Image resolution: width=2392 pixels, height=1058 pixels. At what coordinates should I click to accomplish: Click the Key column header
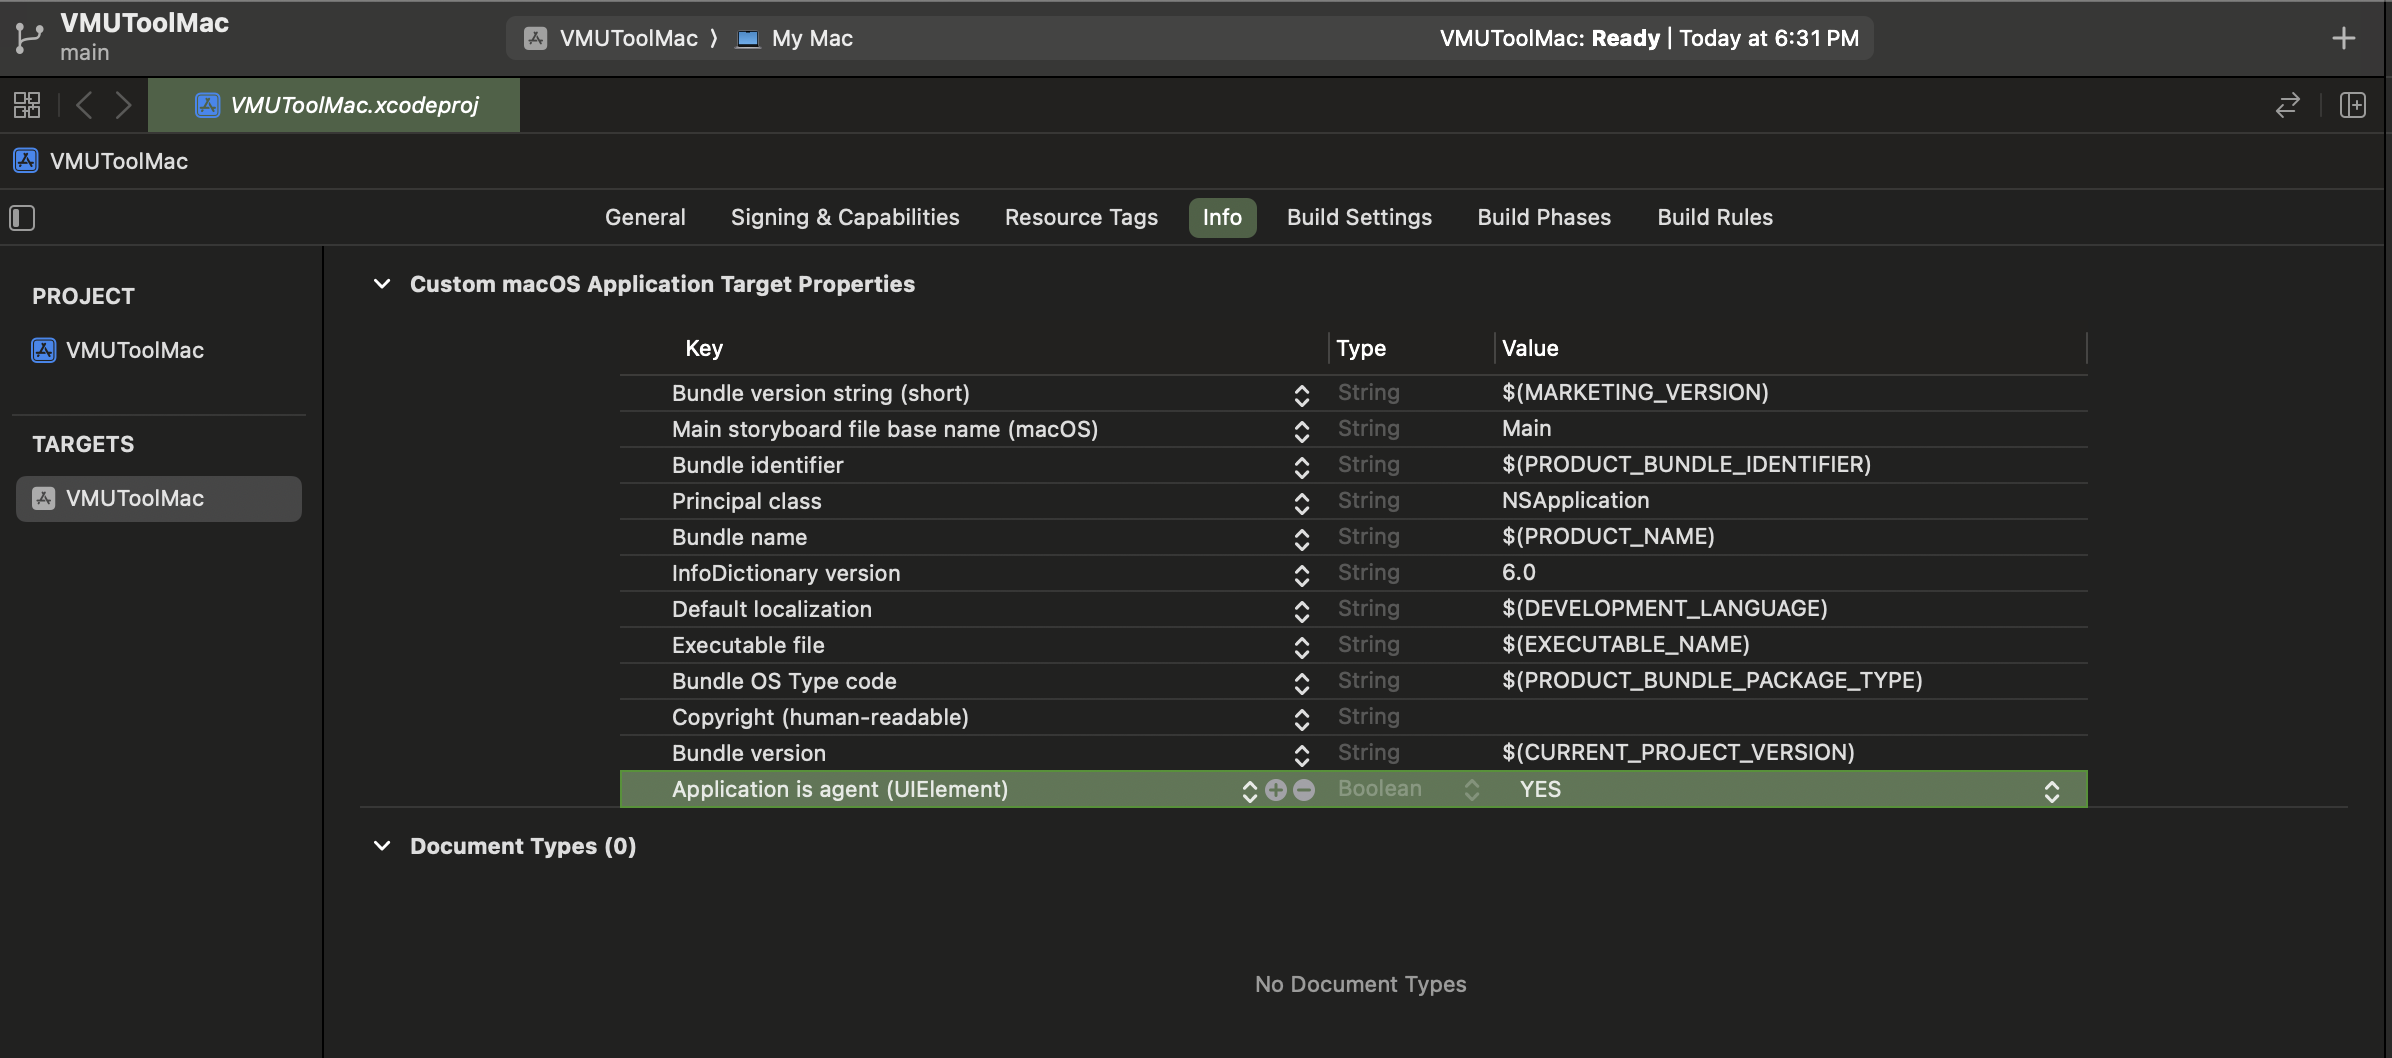tap(704, 348)
